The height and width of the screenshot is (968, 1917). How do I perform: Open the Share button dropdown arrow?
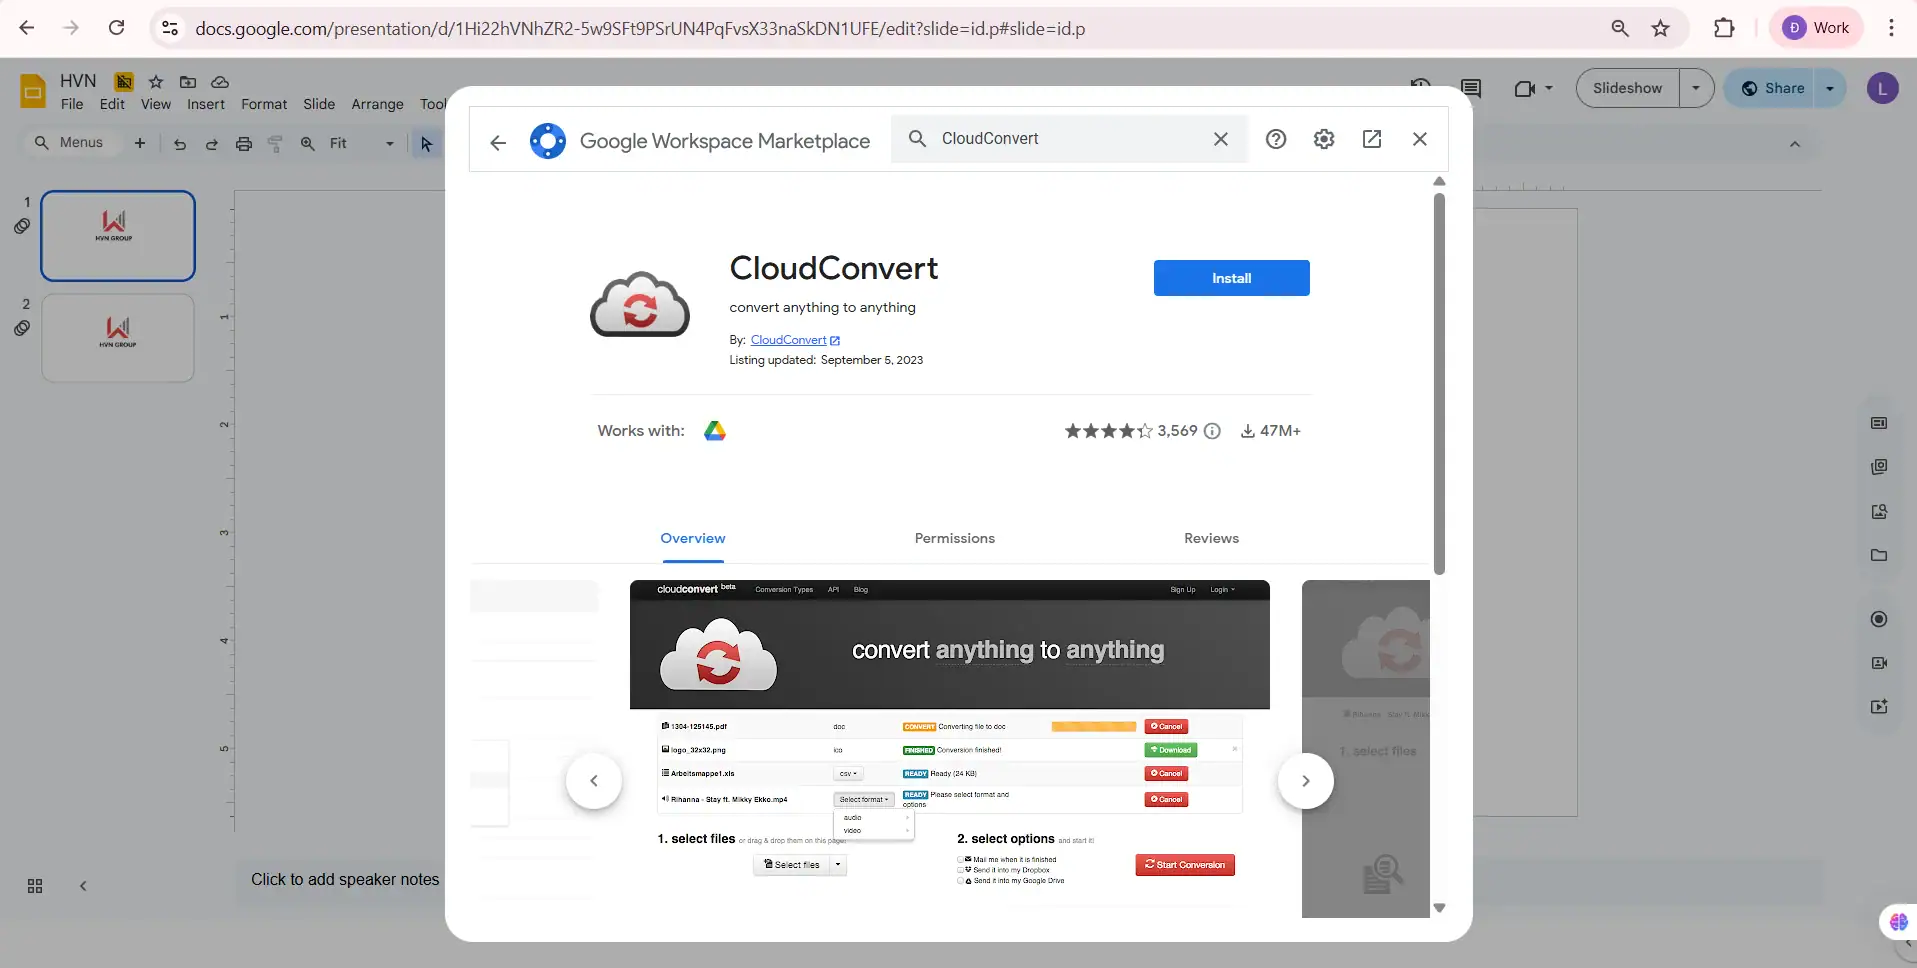1831,88
